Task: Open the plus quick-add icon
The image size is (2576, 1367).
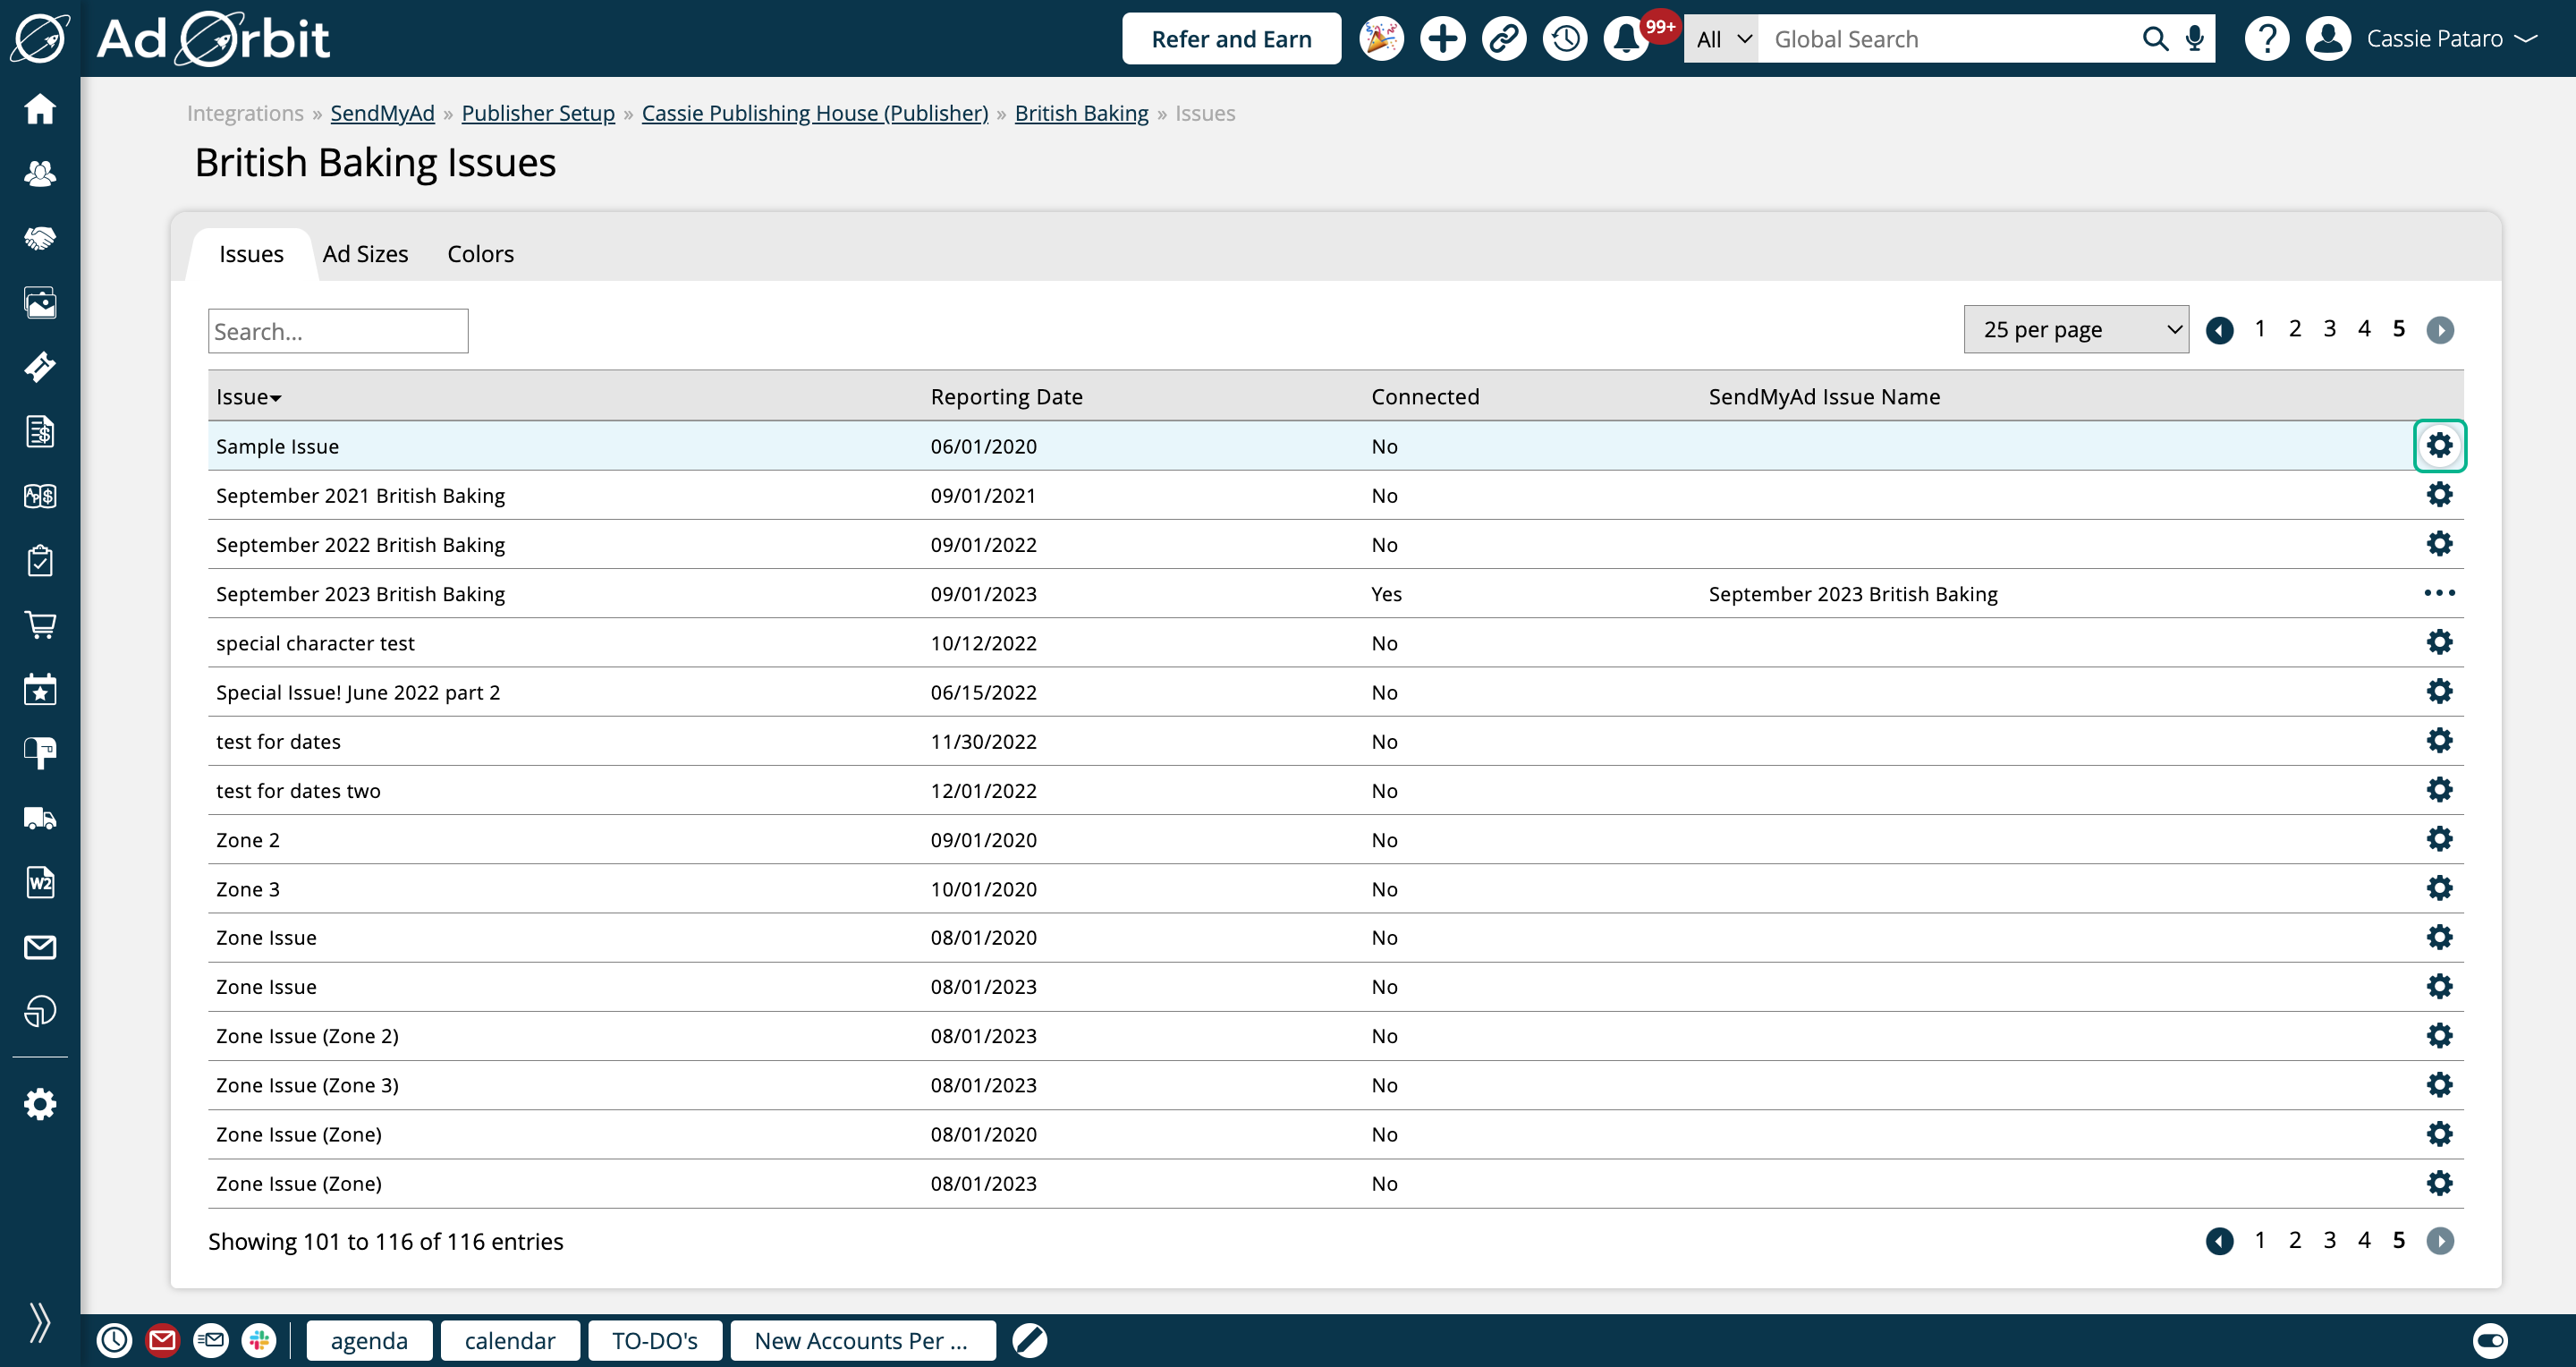Action: [x=1442, y=39]
